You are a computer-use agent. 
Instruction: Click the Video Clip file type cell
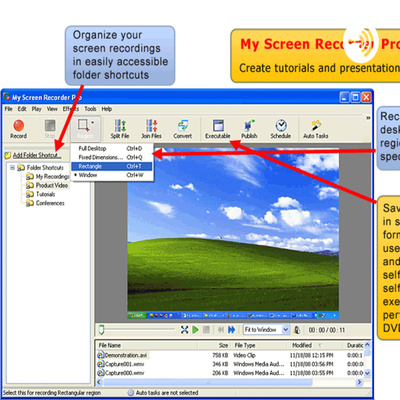click(244, 355)
